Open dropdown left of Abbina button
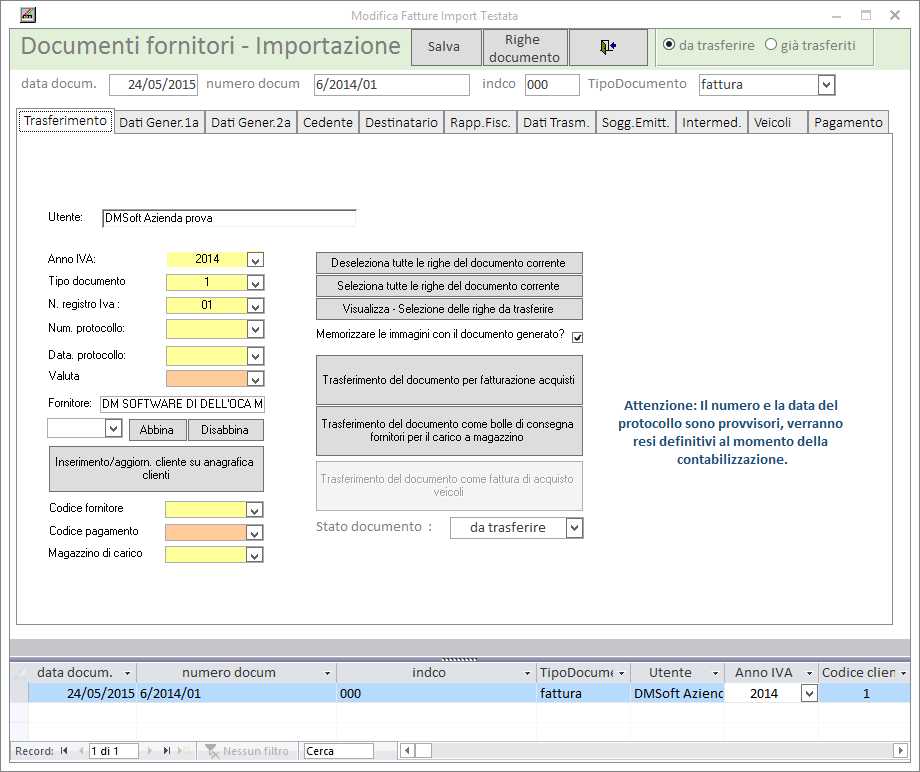Viewport: 920px width, 772px height. pyautogui.click(x=113, y=429)
